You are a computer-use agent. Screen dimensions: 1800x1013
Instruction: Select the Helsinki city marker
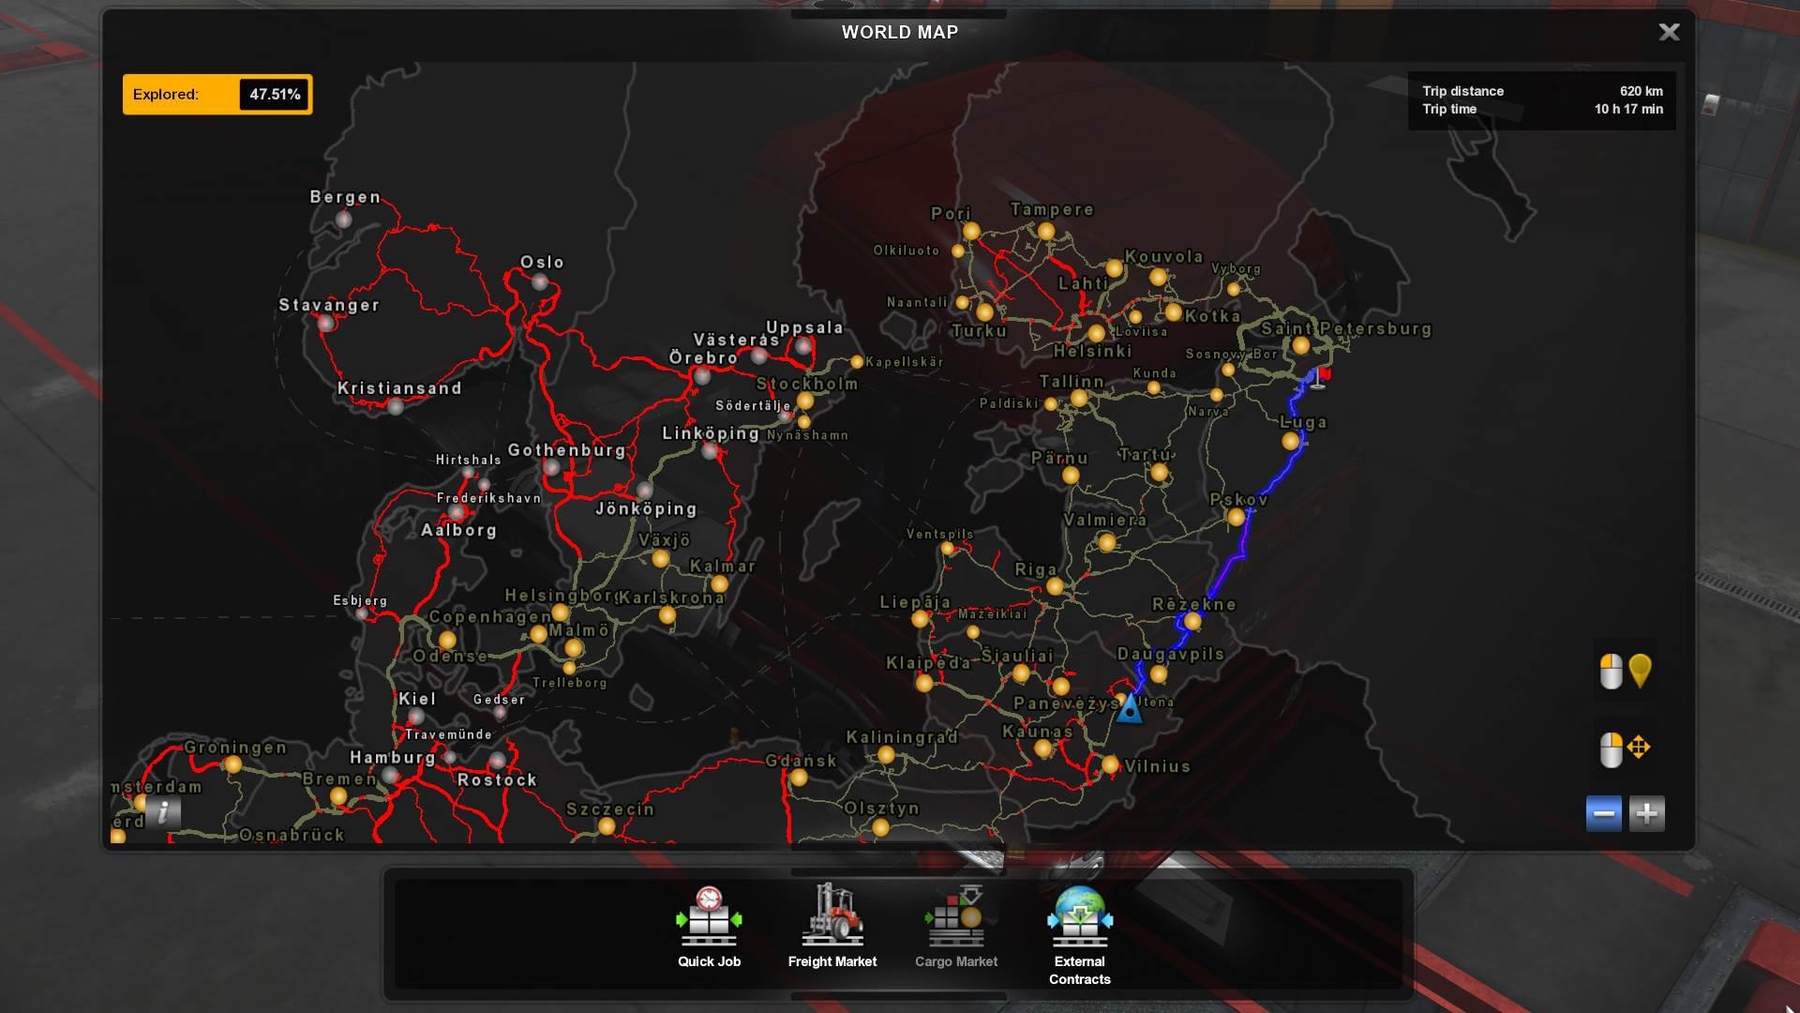pyautogui.click(x=1096, y=333)
